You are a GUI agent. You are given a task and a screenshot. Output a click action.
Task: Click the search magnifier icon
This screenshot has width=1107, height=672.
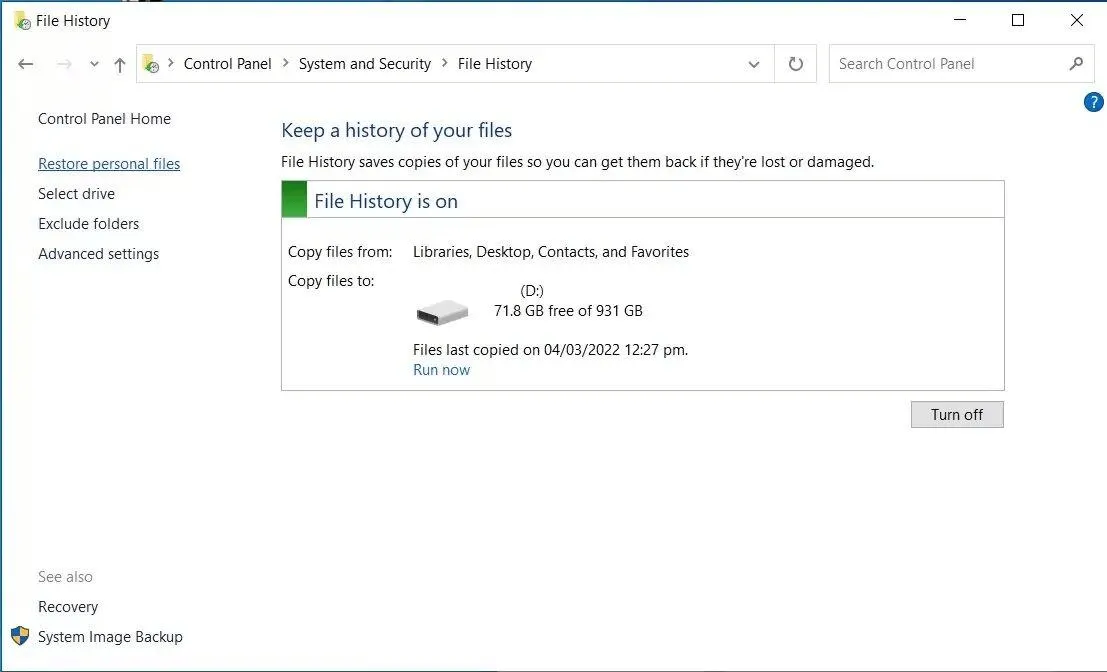click(1076, 64)
